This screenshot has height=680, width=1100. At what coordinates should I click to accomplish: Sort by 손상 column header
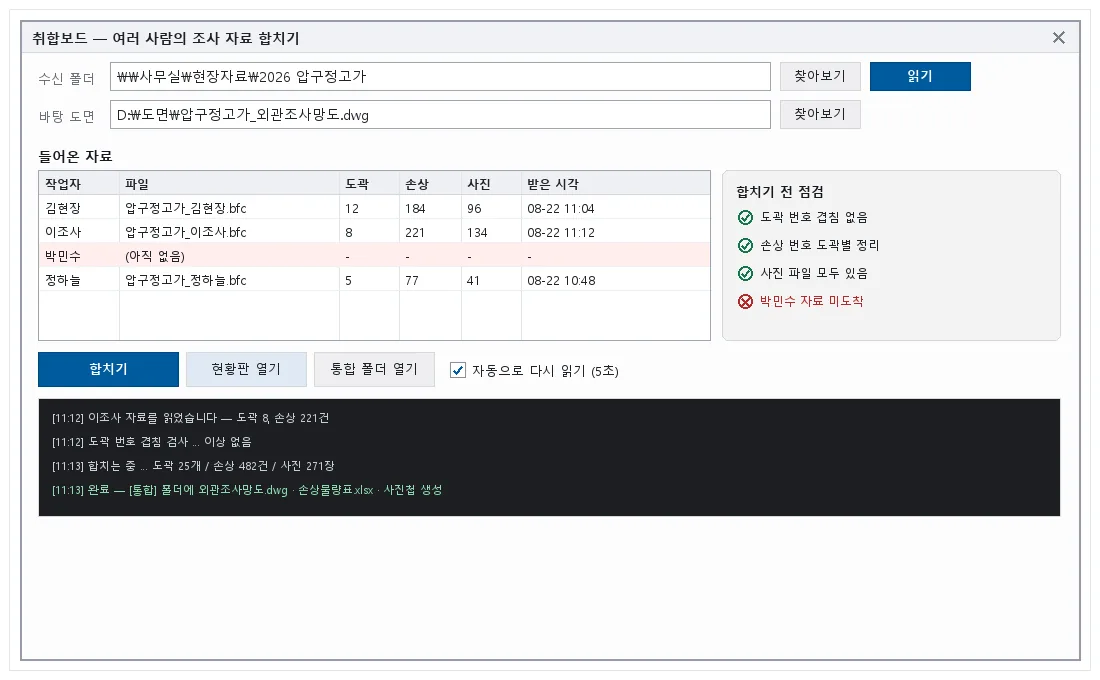tap(430, 184)
